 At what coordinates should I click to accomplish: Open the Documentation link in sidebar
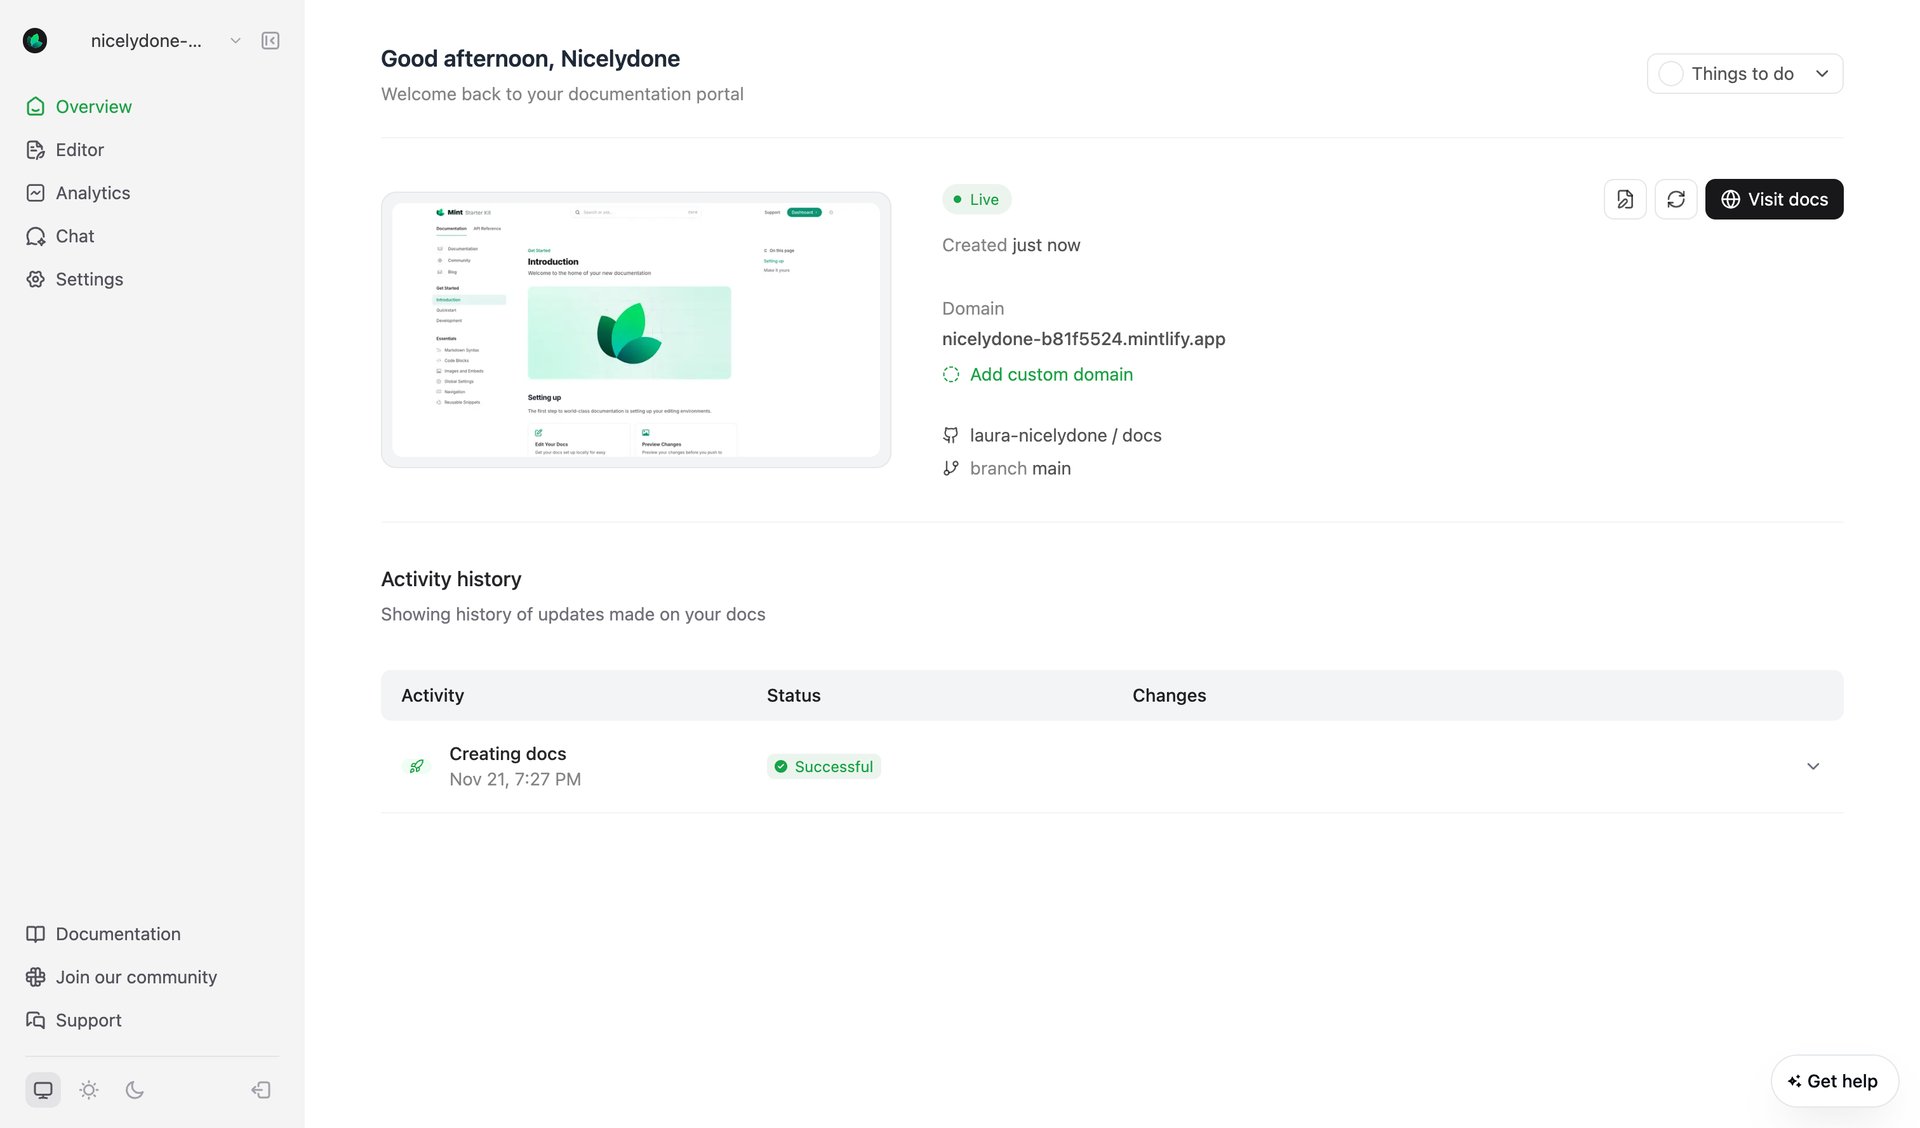click(117, 933)
